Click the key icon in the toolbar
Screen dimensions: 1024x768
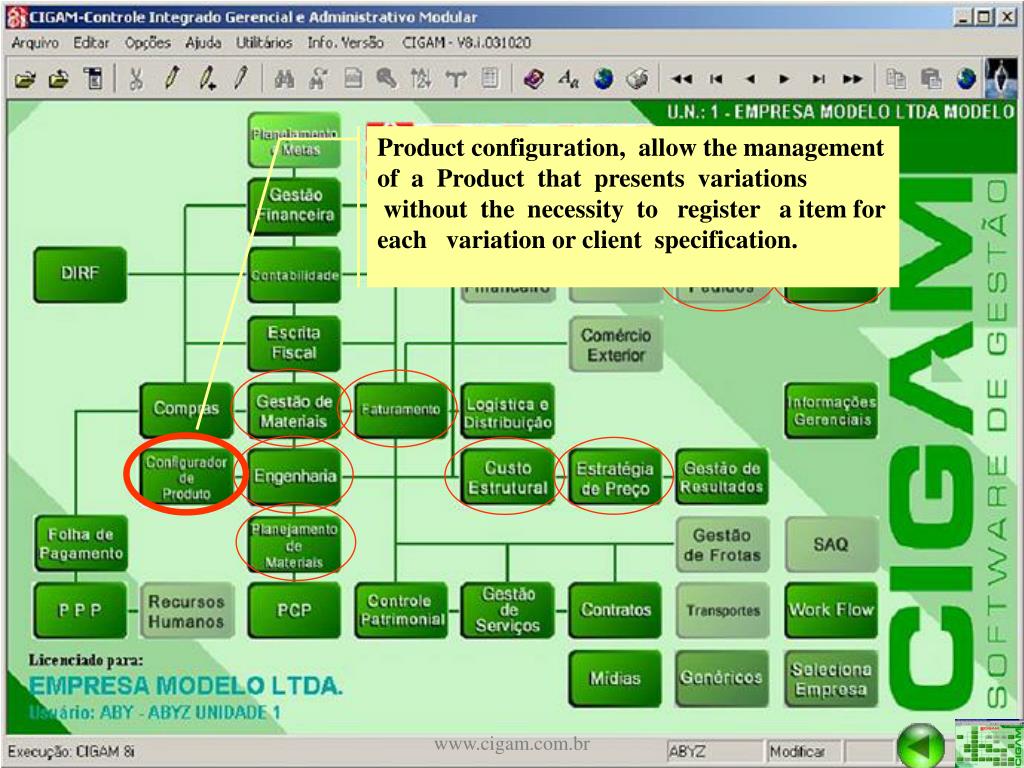[387, 79]
